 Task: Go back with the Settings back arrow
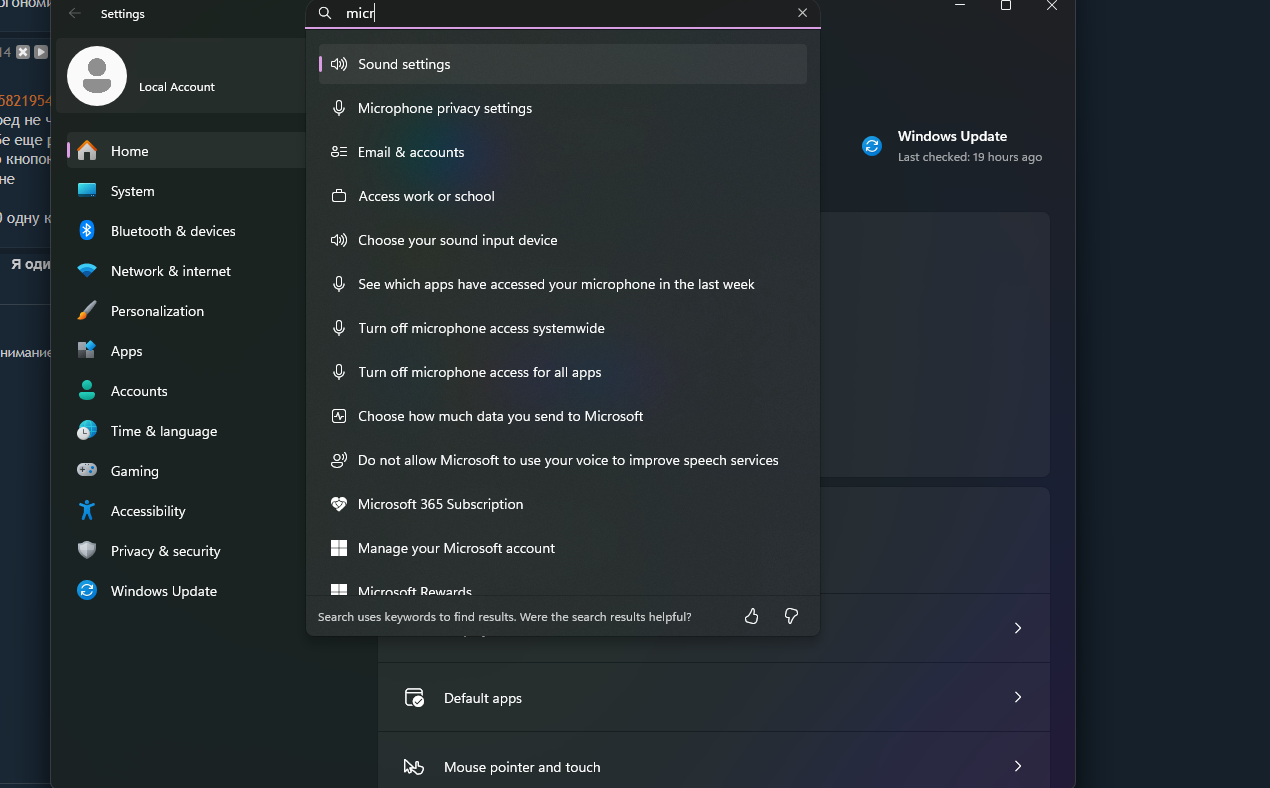[75, 14]
